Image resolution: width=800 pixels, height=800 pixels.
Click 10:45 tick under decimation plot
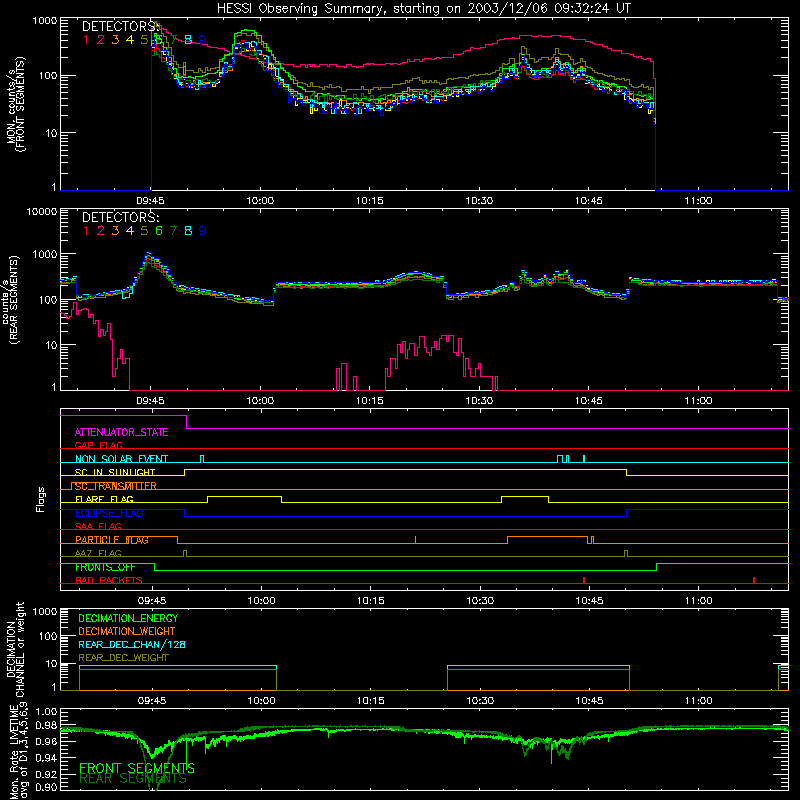589,701
